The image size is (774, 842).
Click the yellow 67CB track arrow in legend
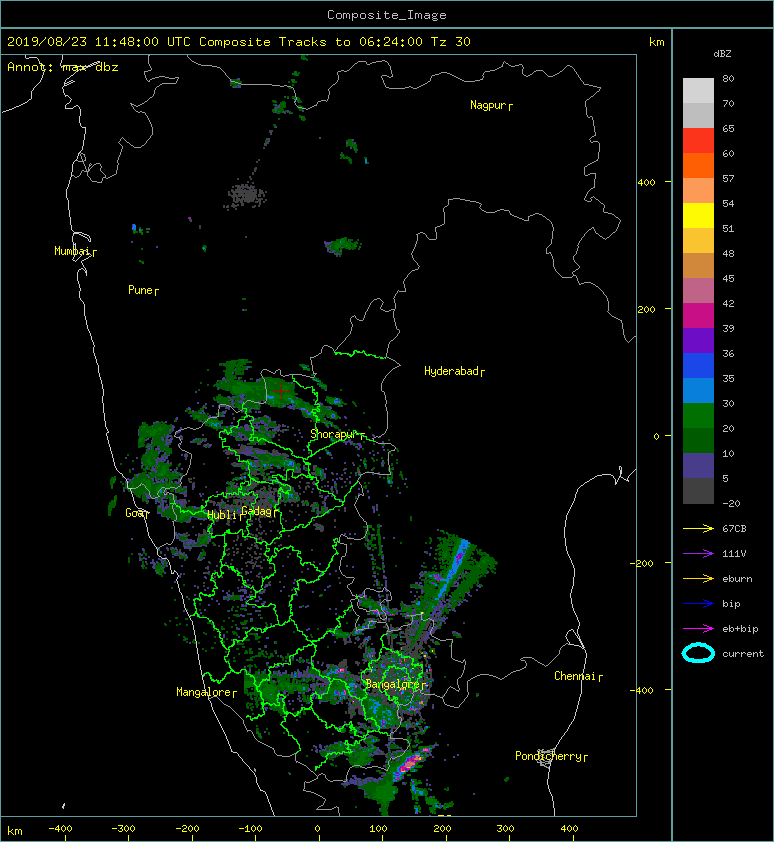tap(698, 528)
